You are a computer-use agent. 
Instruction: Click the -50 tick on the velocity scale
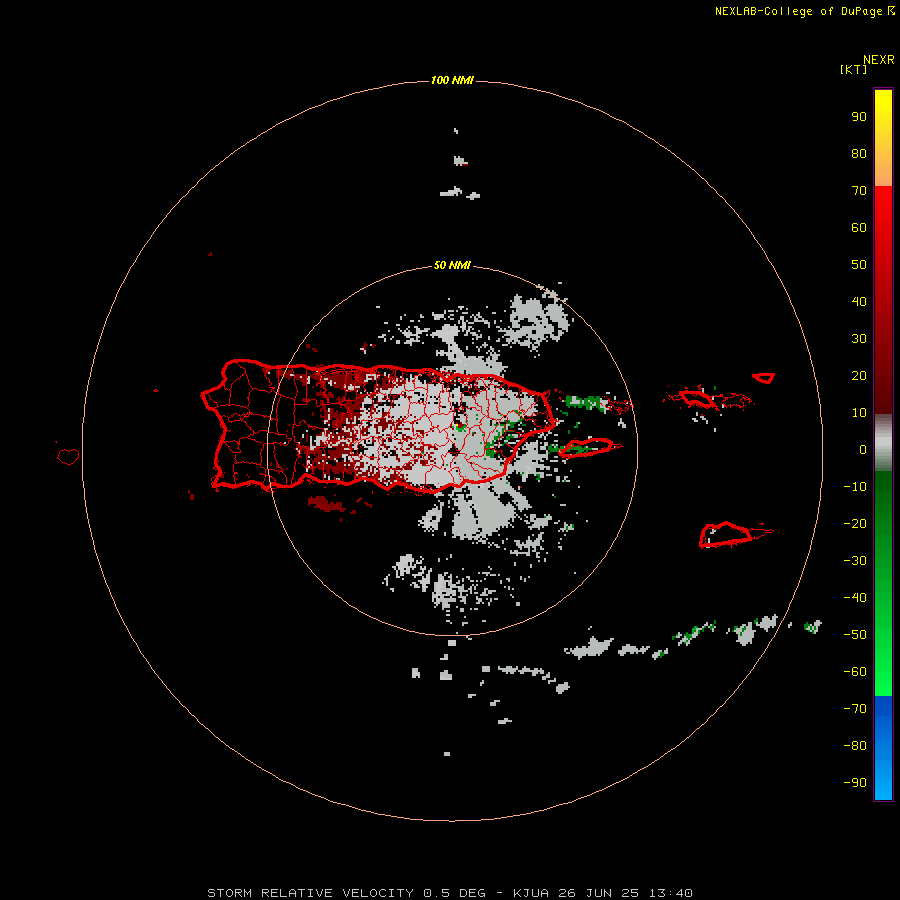[855, 635]
